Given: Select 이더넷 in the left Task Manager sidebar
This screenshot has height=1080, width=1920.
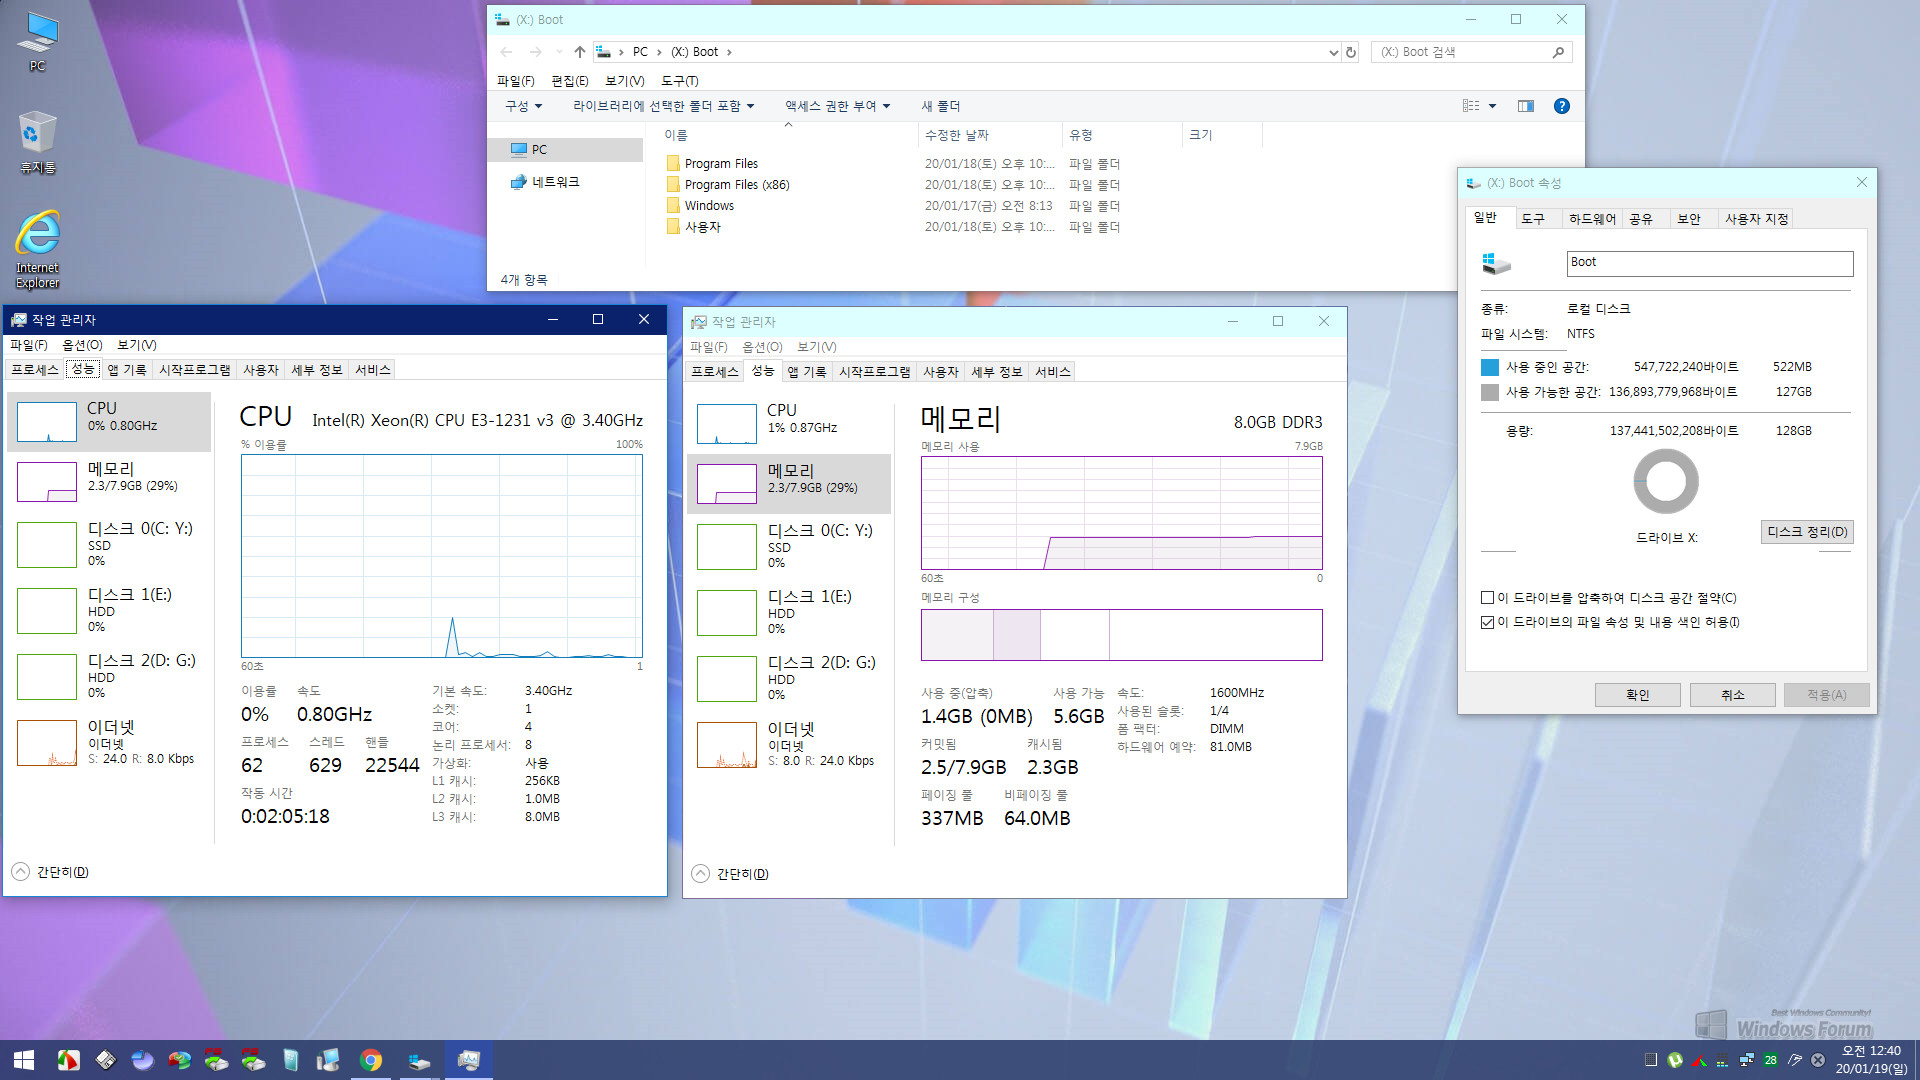Looking at the screenshot, I should pyautogui.click(x=109, y=744).
